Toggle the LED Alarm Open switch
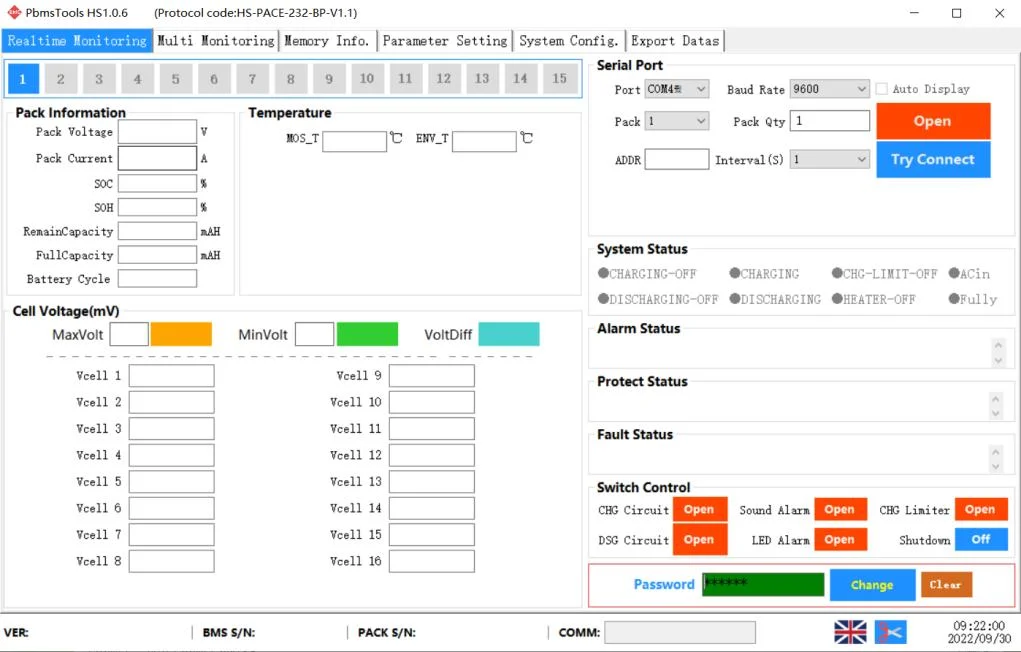Screen dimensions: 1021x652 (839, 540)
